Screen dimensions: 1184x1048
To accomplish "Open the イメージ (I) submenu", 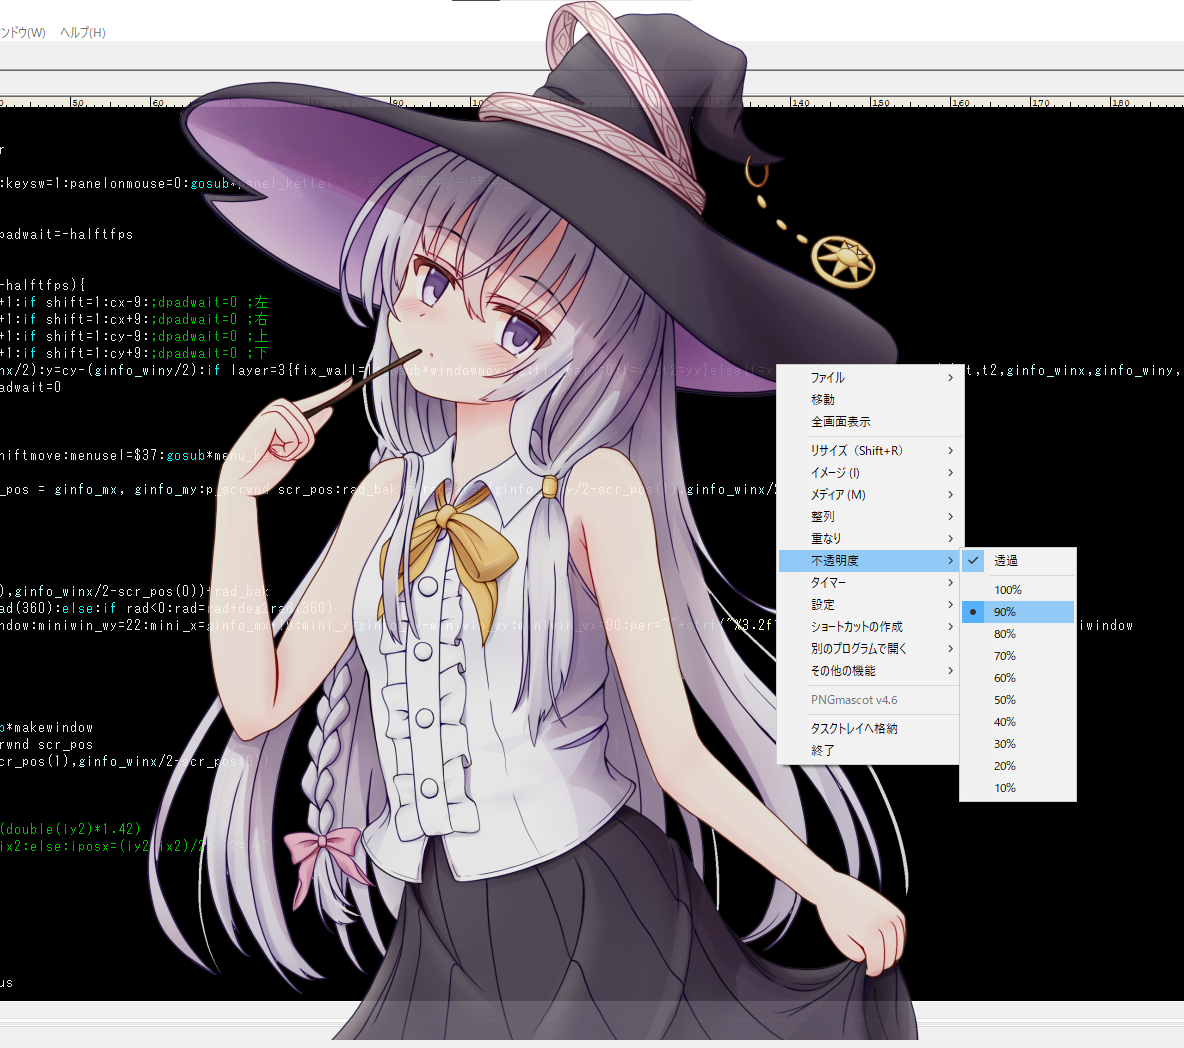I will click(870, 473).
